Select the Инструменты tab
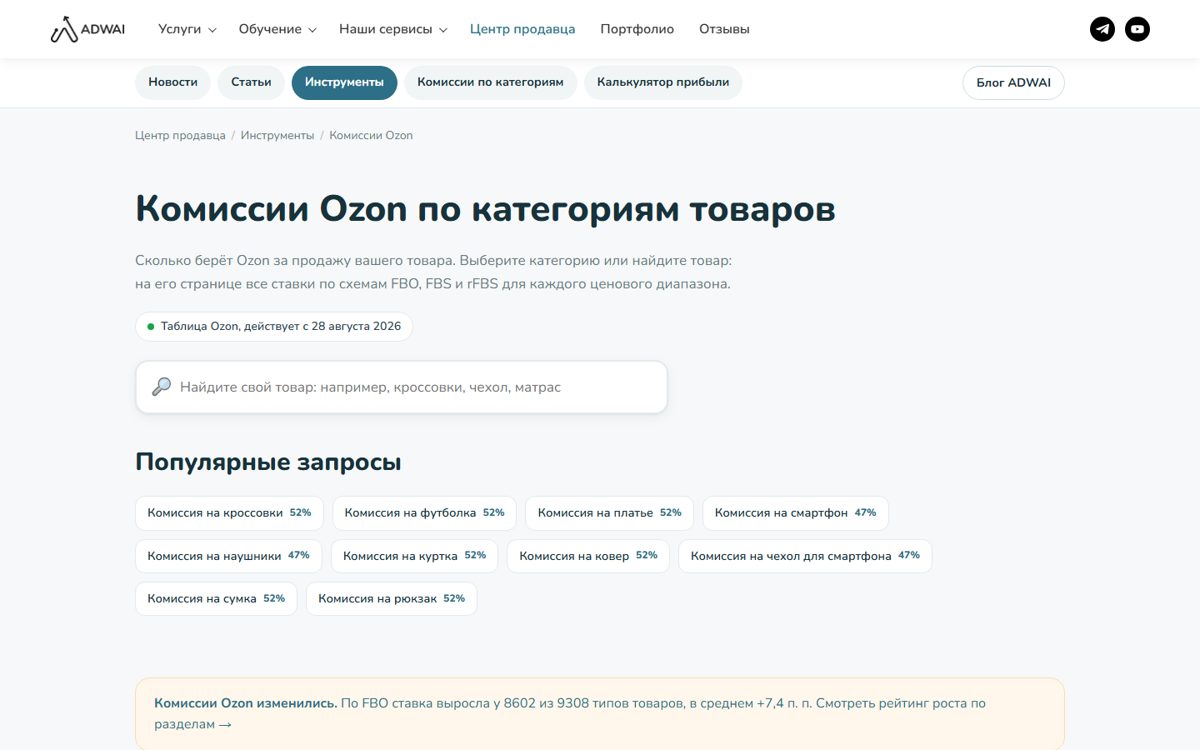 344,83
